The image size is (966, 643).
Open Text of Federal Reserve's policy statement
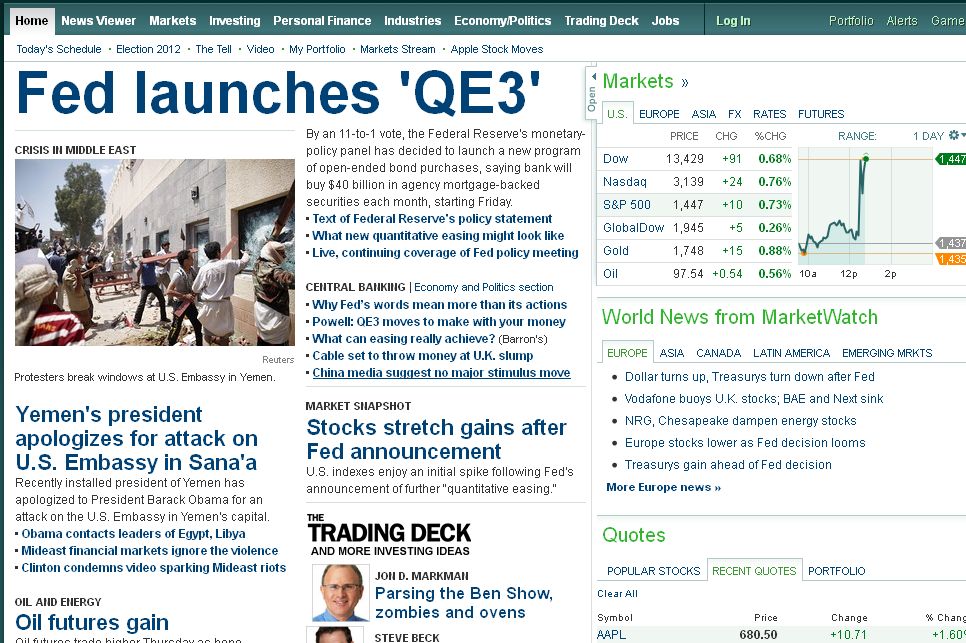pos(432,219)
